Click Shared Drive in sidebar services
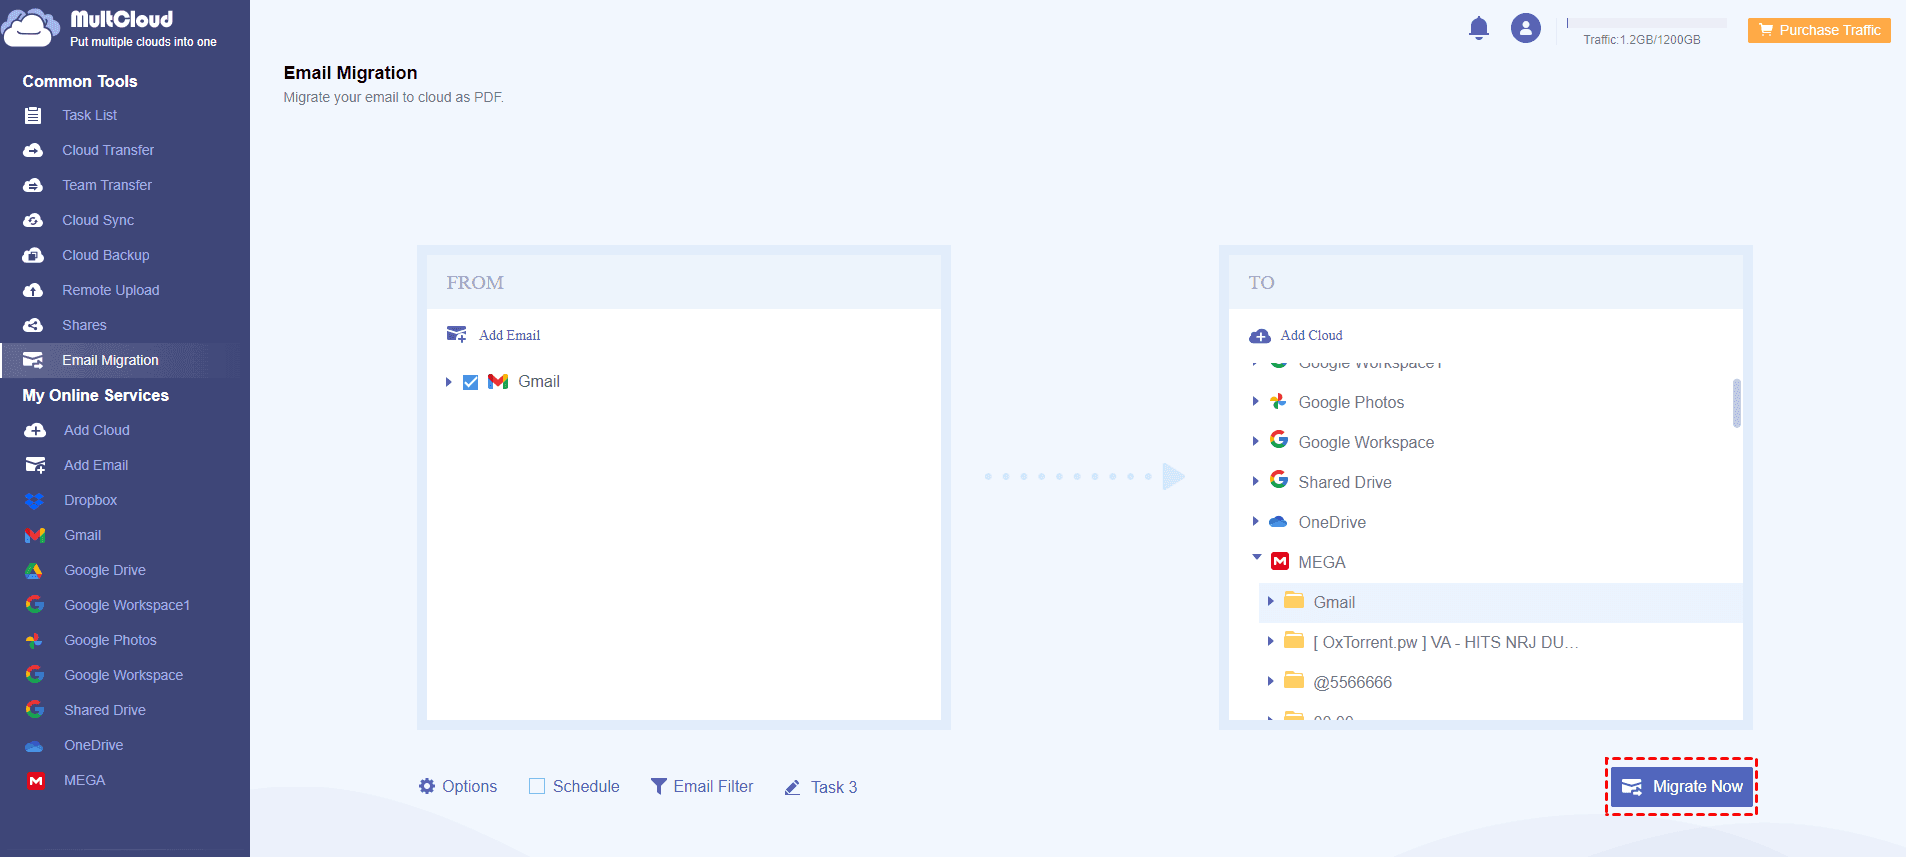Screen dimensions: 1906x857 point(105,710)
